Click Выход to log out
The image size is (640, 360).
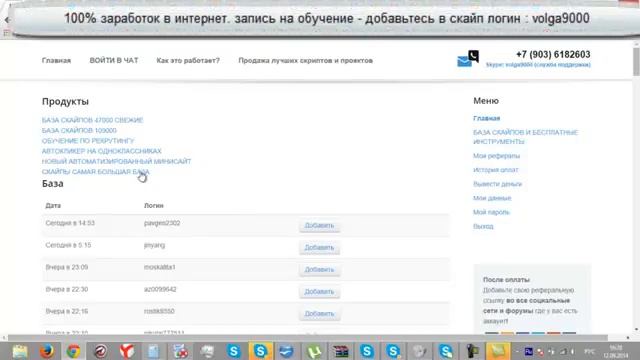[483, 227]
